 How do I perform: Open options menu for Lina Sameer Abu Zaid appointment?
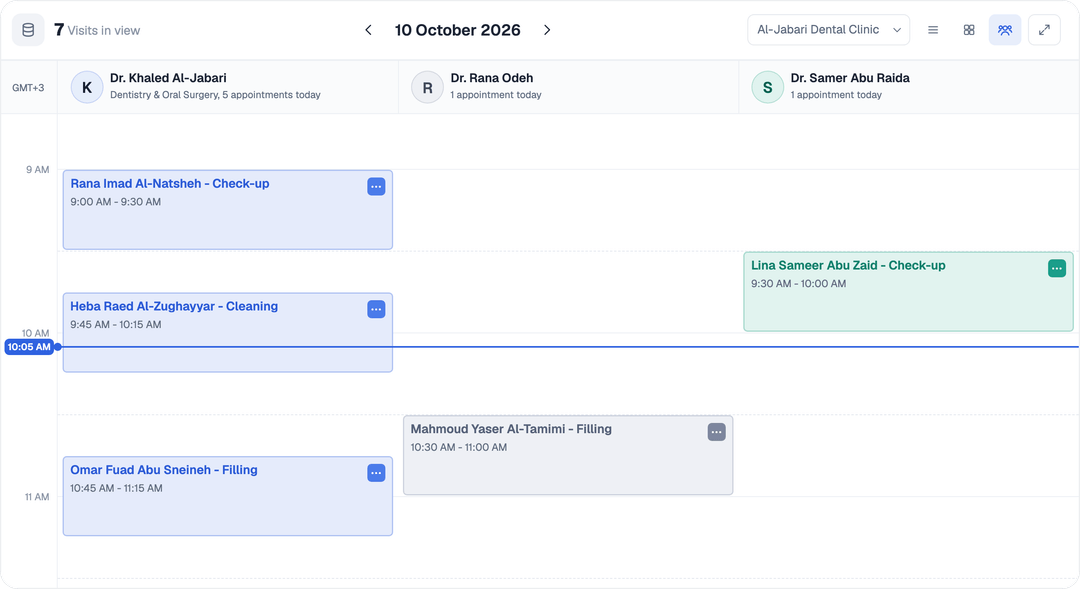1057,269
